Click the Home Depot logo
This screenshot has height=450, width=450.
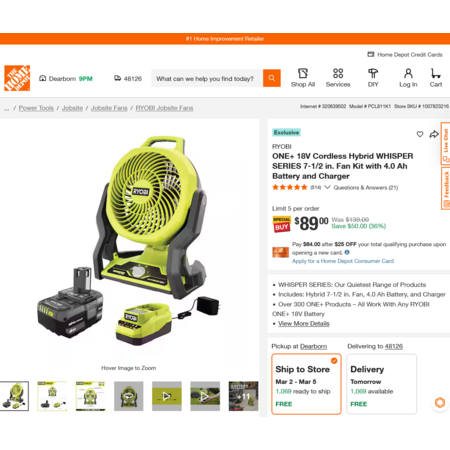pos(17,78)
